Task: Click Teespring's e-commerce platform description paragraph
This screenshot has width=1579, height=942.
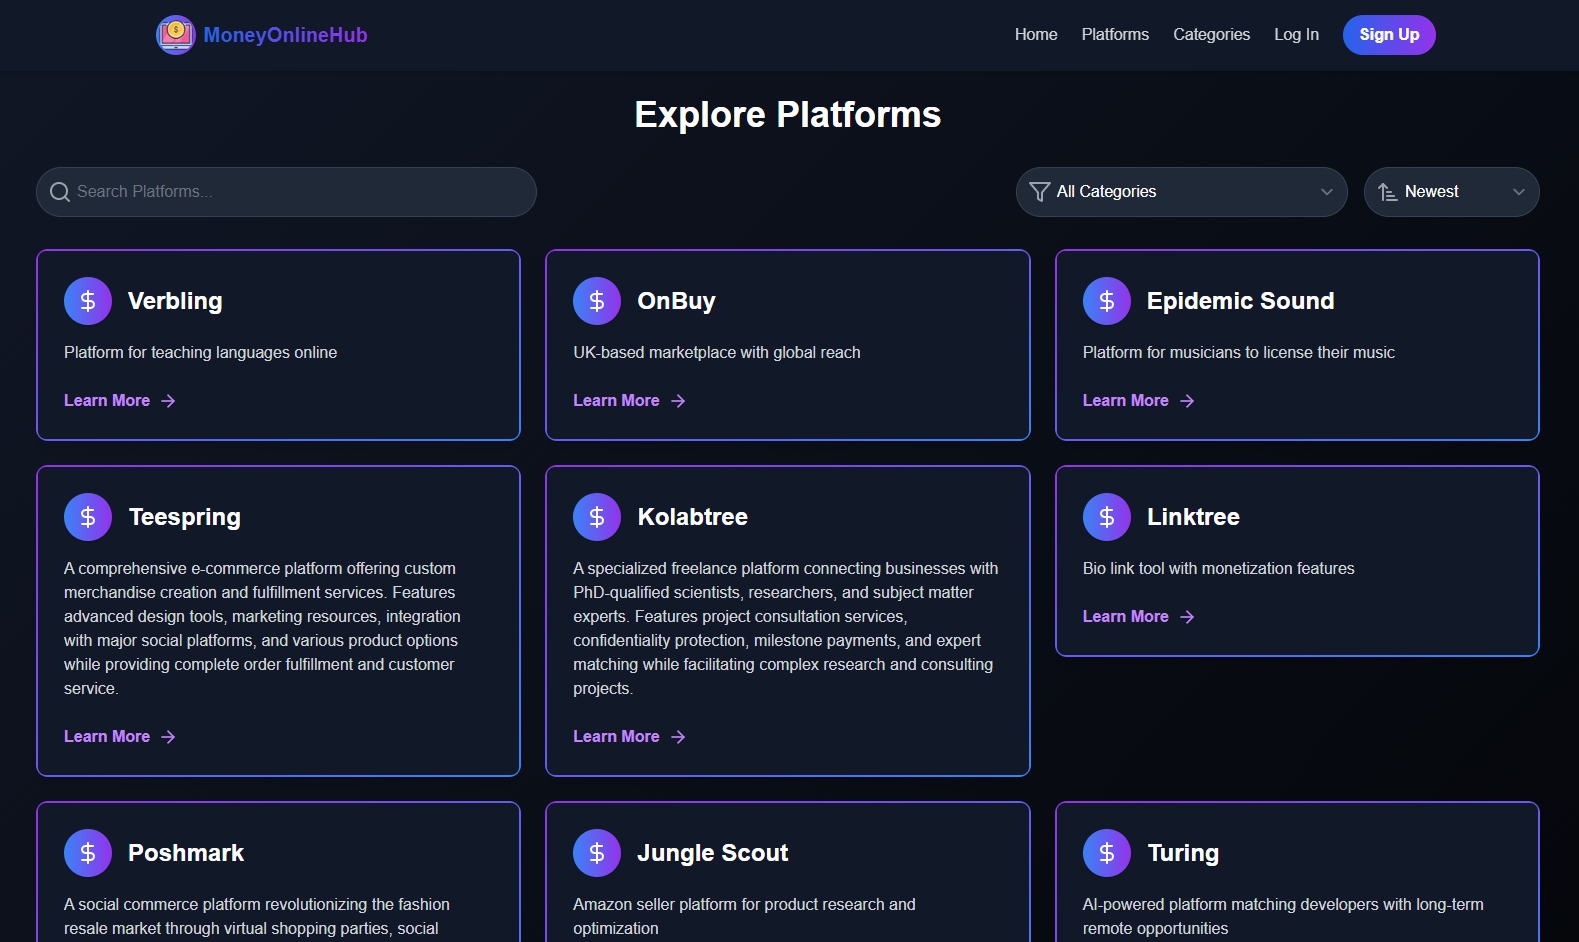Action: tap(263, 628)
